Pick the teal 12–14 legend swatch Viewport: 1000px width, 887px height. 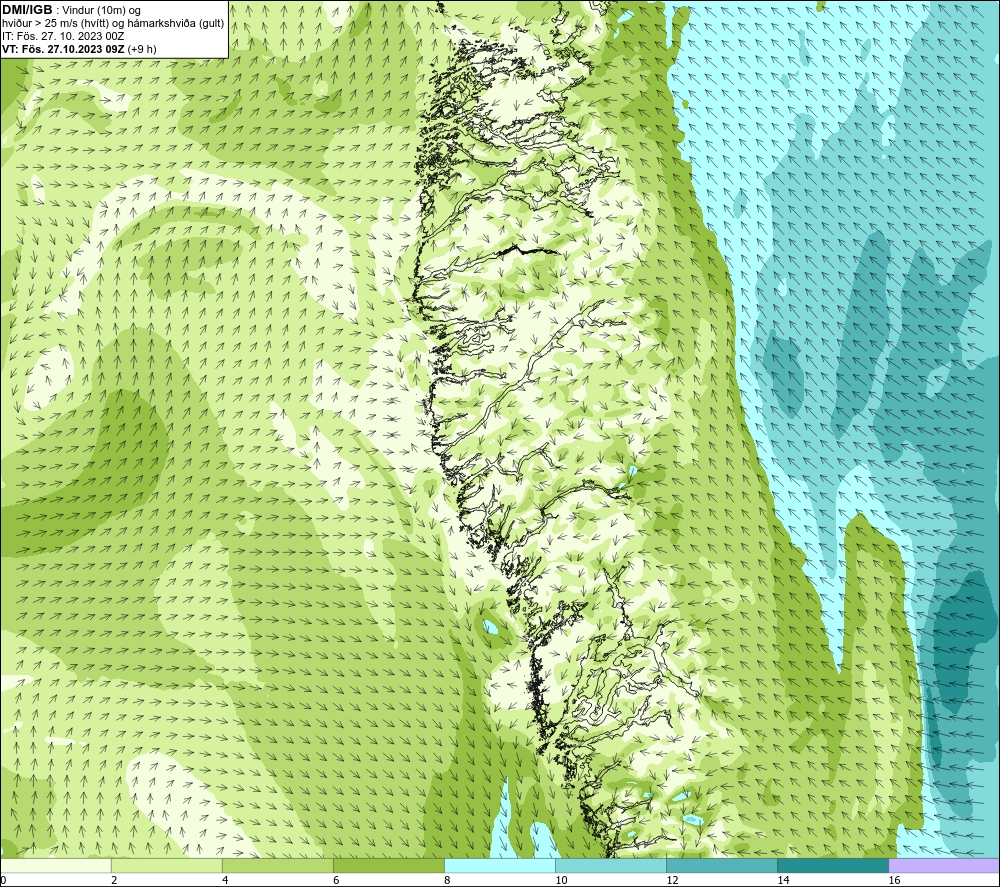point(721,865)
